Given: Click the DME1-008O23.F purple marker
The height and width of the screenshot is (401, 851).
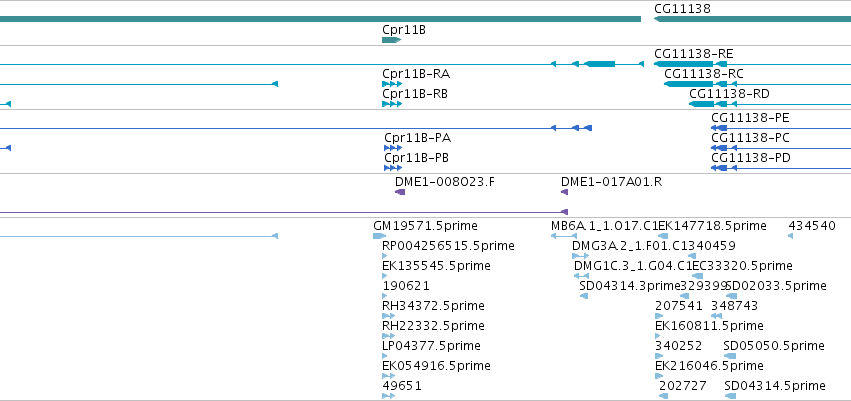Looking at the screenshot, I should [400, 192].
